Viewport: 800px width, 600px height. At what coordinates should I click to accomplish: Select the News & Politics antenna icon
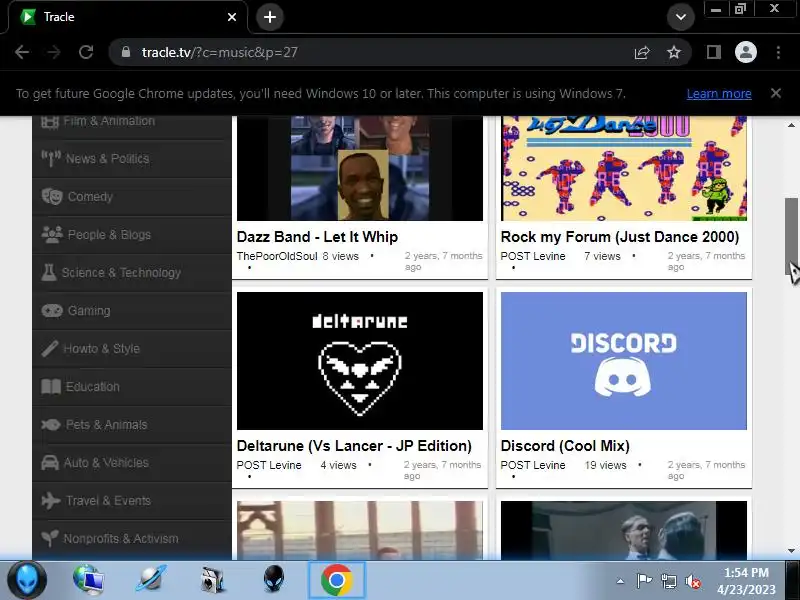51,159
